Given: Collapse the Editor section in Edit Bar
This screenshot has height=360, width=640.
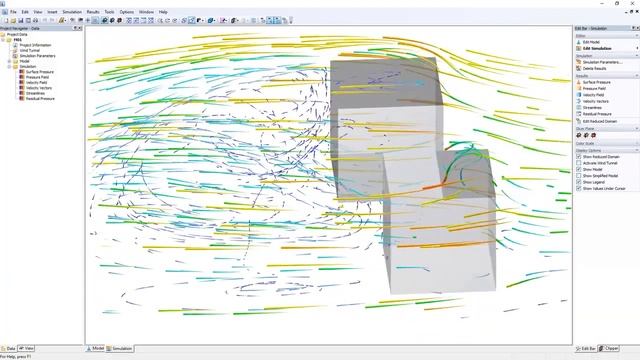Looking at the screenshot, I should click(637, 36).
